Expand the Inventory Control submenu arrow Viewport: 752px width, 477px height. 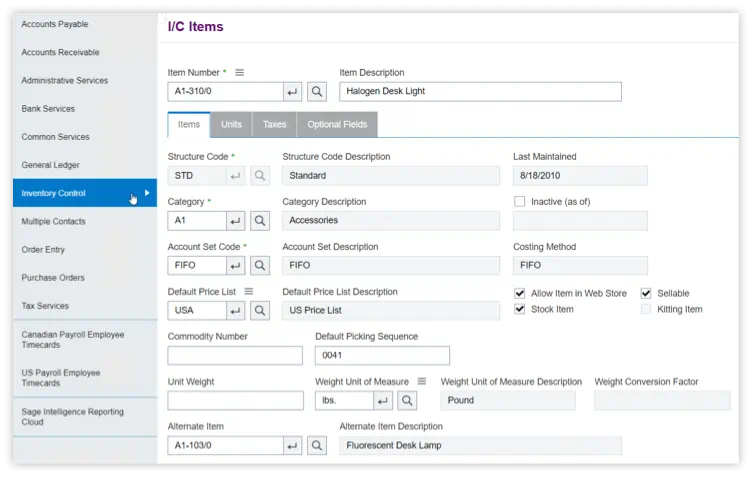coord(147,193)
